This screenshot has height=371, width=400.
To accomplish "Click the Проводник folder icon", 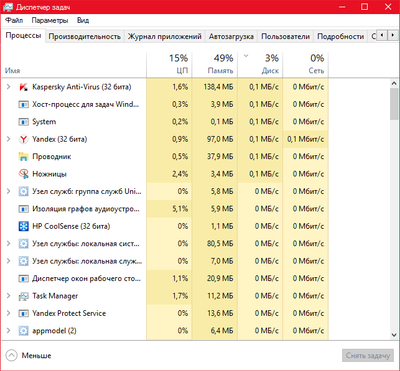I will [x=23, y=157].
